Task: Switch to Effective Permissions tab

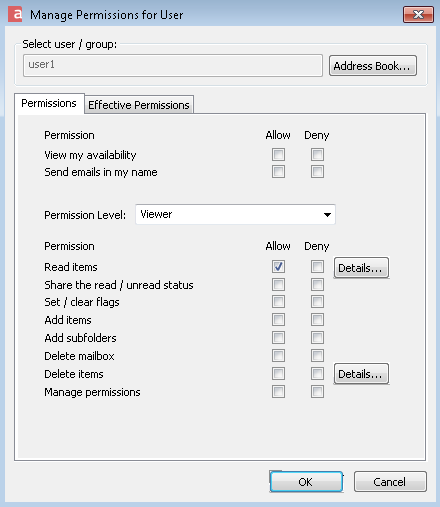Action: tap(139, 105)
